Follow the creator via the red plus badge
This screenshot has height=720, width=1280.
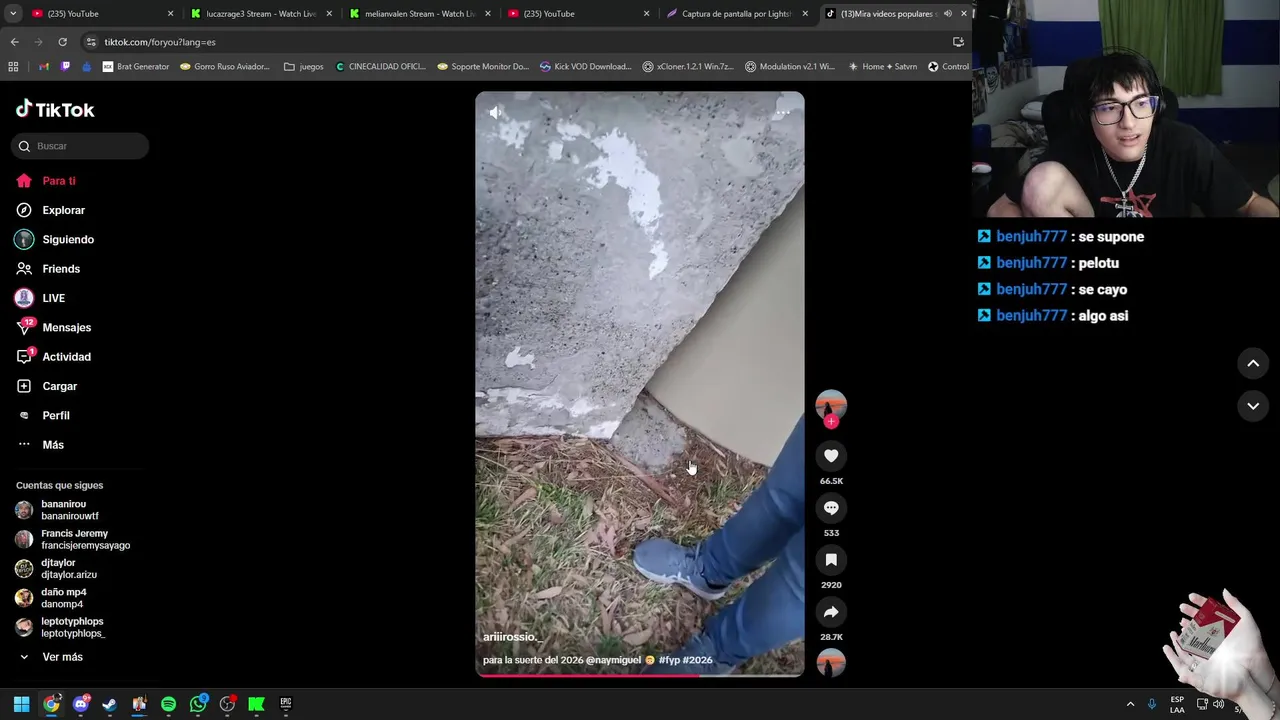pos(831,421)
